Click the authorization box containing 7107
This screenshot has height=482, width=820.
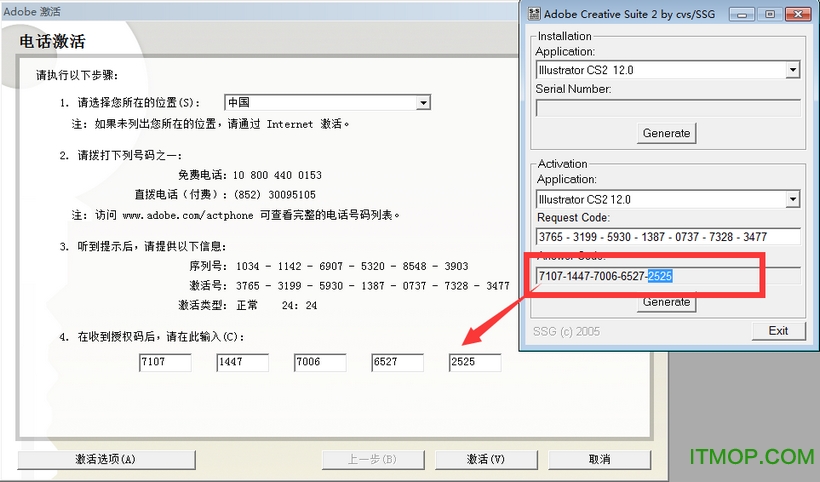(165, 362)
